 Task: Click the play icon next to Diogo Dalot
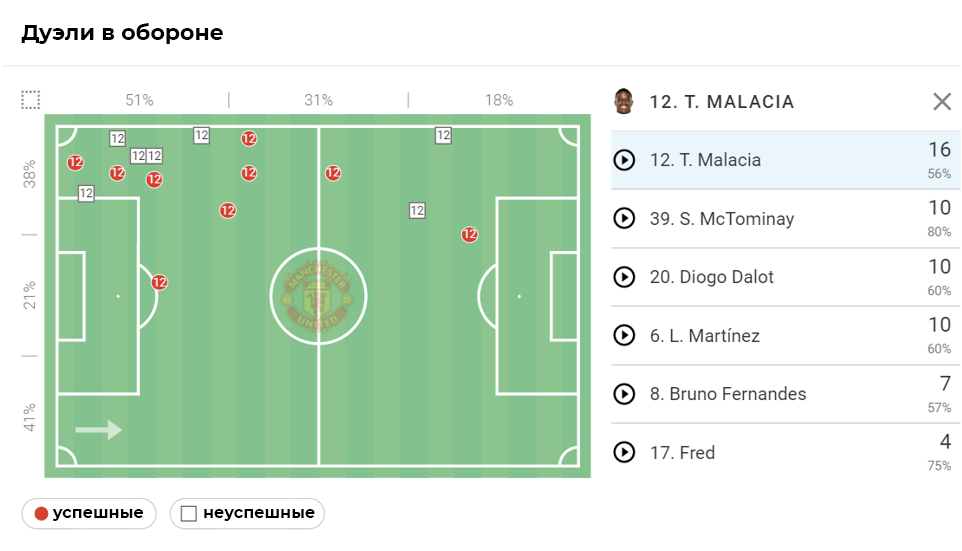point(624,277)
